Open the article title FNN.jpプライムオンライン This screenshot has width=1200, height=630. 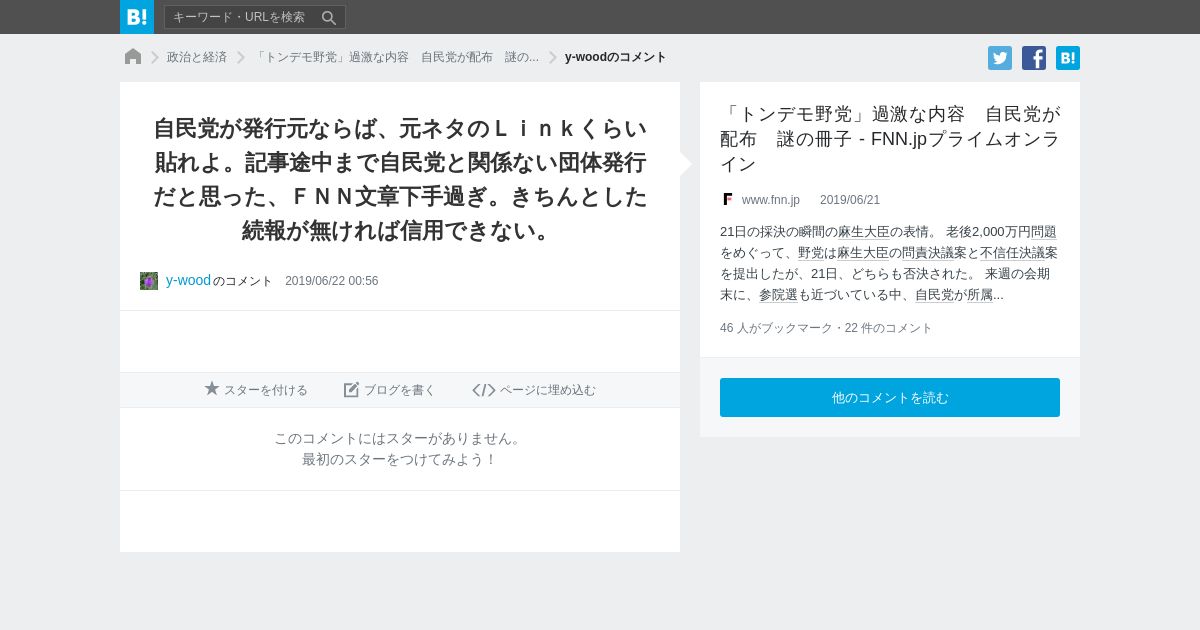coord(890,139)
